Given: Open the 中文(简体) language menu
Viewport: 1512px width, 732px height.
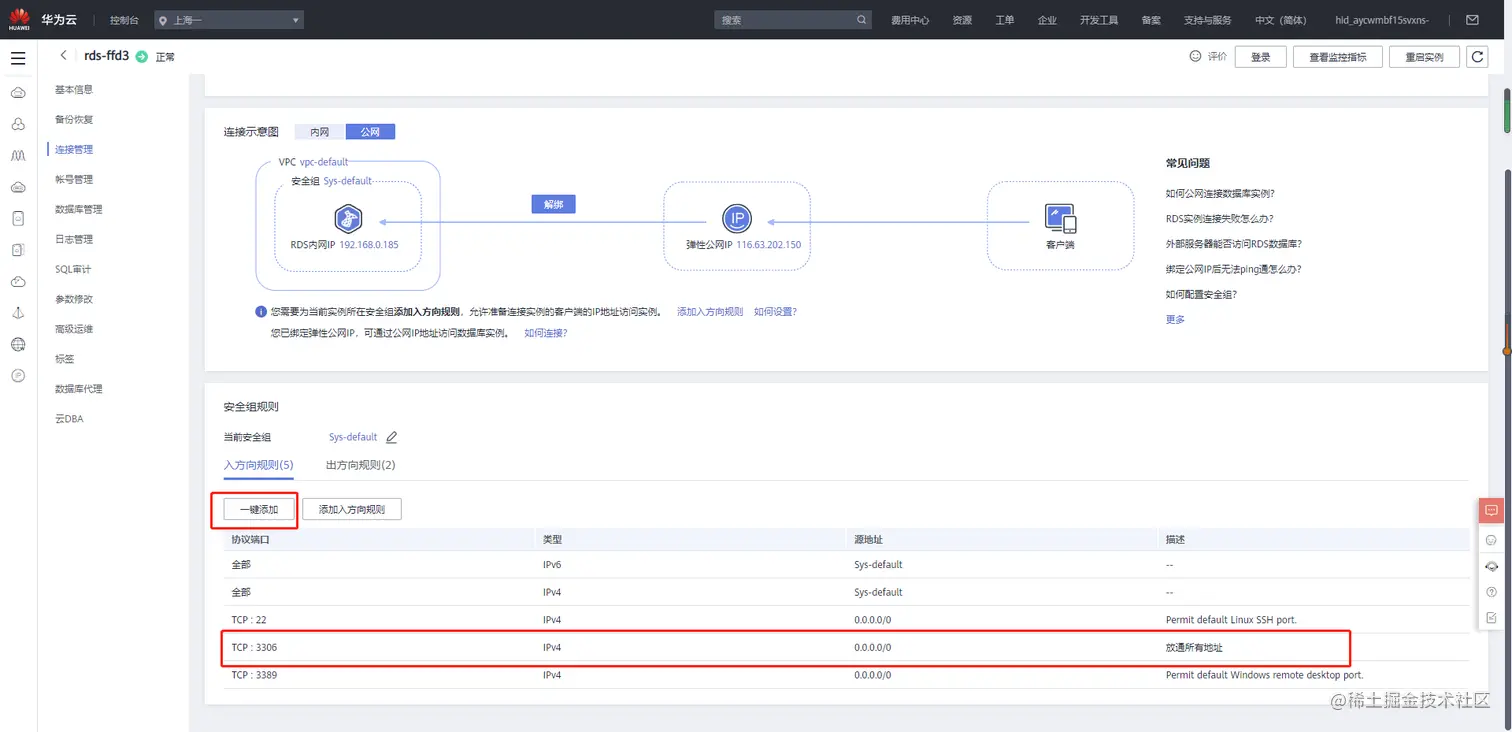Looking at the screenshot, I should [x=1281, y=20].
